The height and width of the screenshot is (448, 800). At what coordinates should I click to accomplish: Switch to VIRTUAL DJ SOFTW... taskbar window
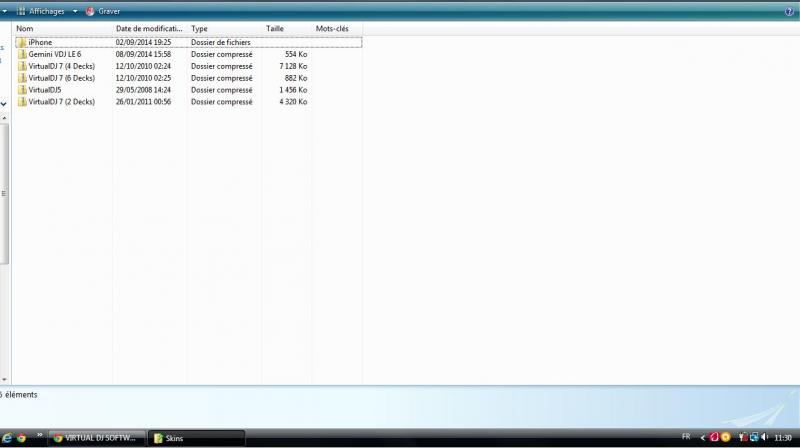(x=96, y=438)
